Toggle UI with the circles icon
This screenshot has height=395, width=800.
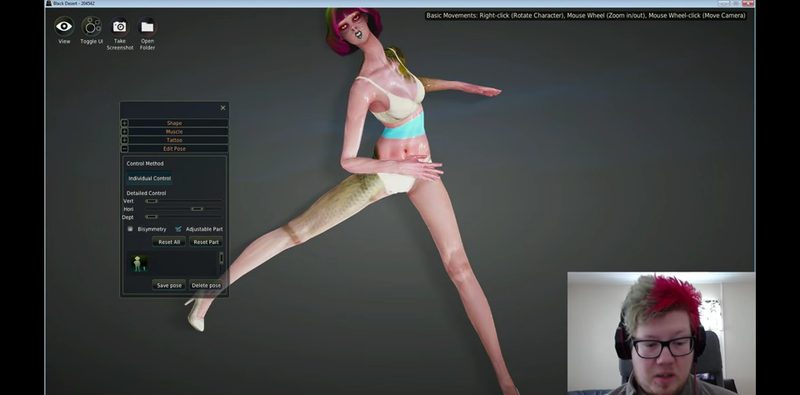point(92,26)
